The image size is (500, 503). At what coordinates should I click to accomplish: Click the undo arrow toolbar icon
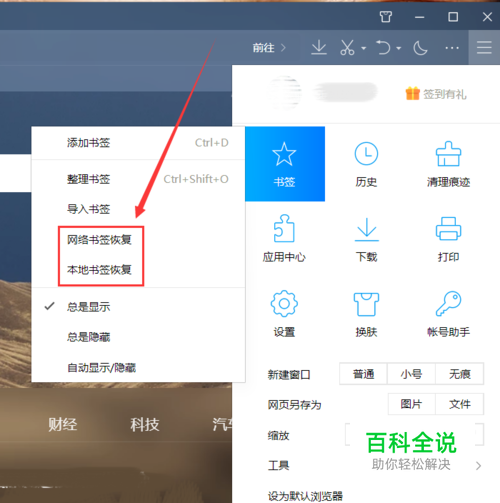(x=383, y=48)
